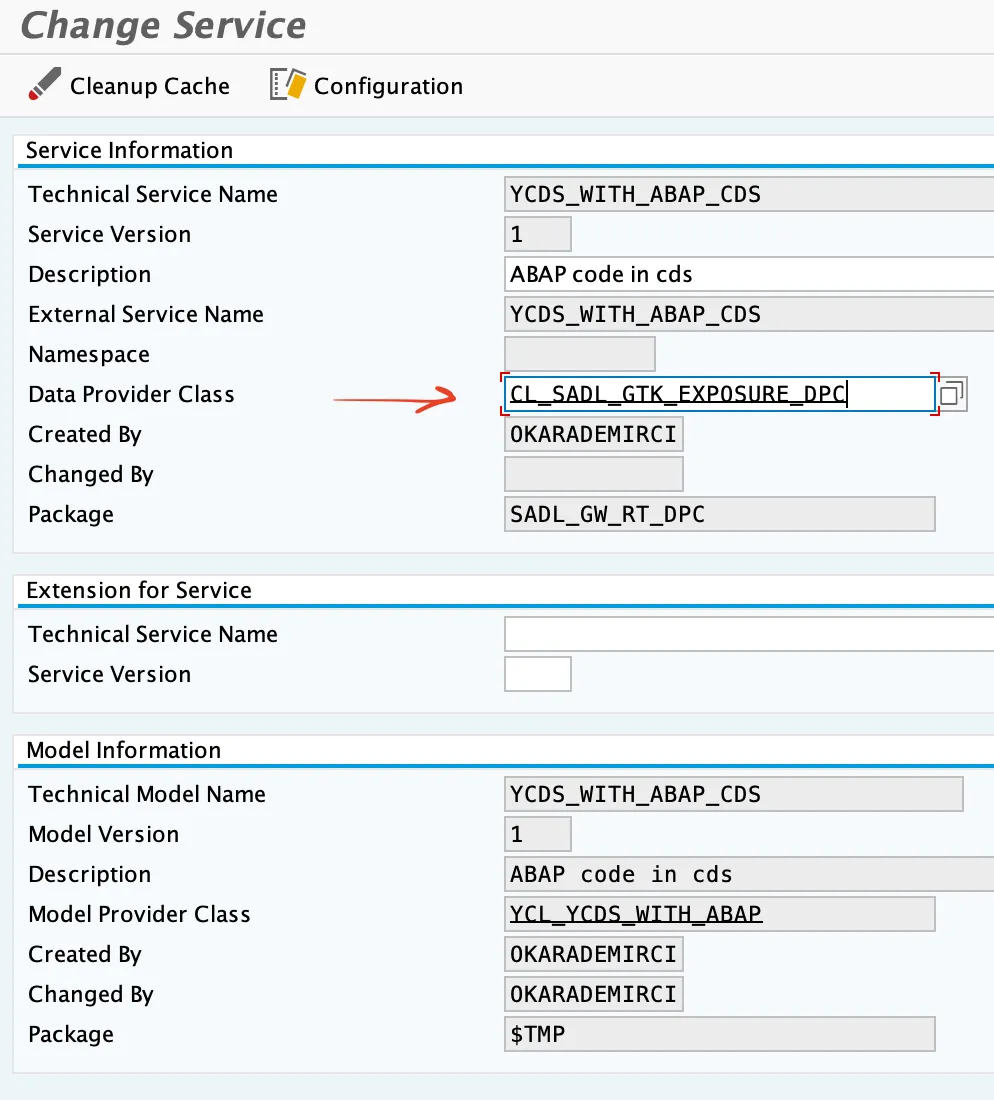Click the Extension Technical Service Name field
The width and height of the screenshot is (994, 1100).
coord(748,634)
